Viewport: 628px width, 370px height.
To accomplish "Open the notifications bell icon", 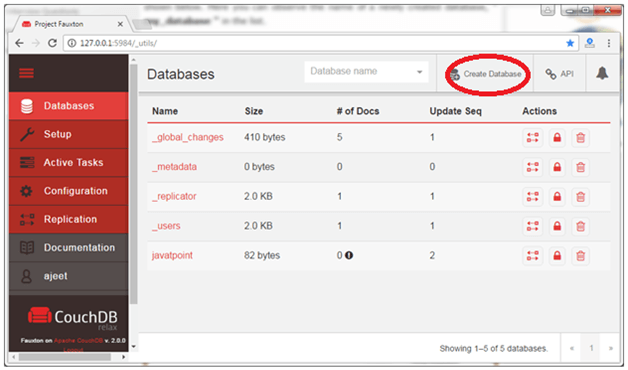I will click(602, 73).
